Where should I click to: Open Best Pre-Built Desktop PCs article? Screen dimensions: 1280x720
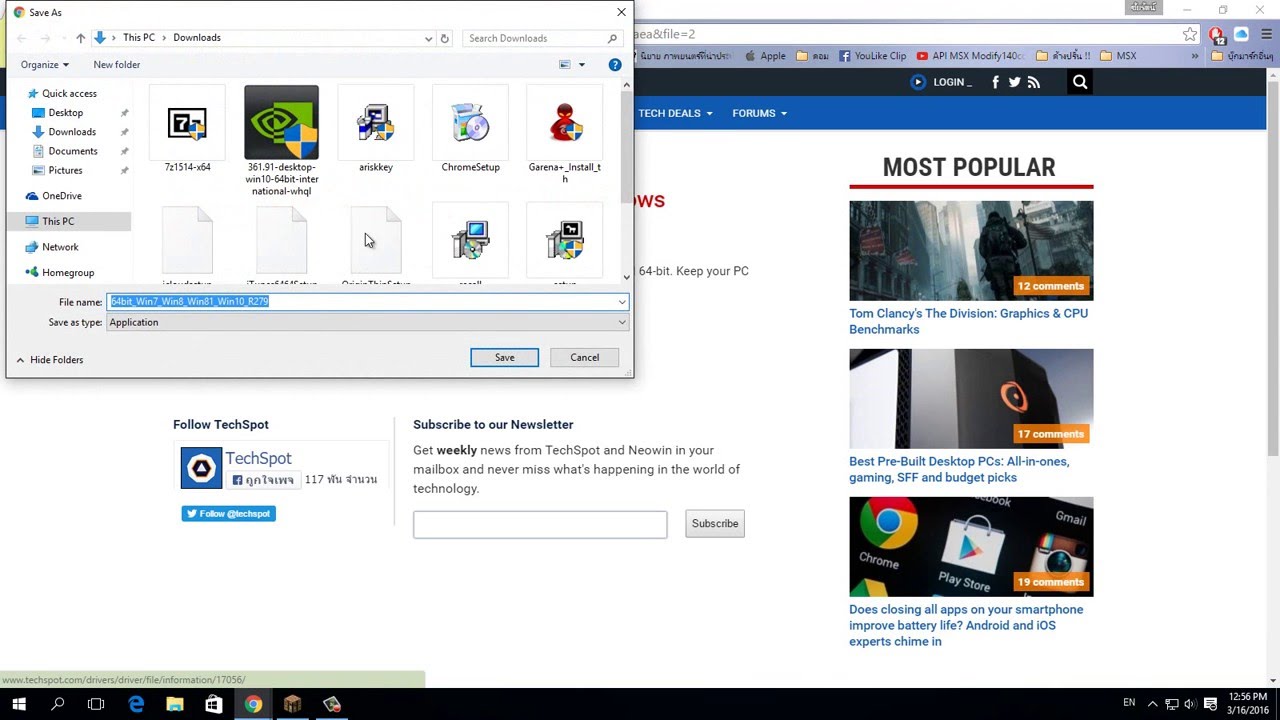tap(959, 469)
